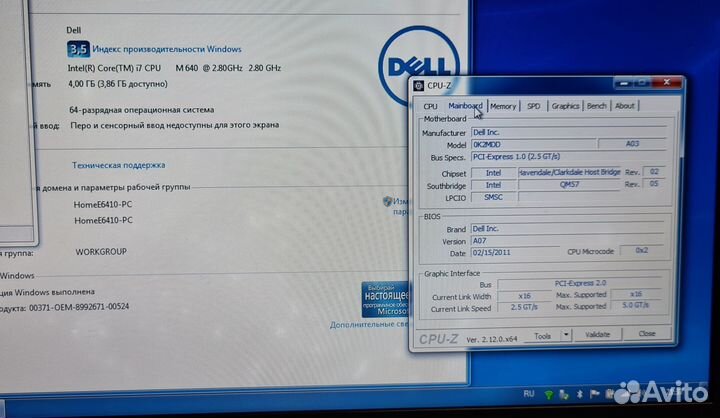
Task: Click the Current Link Width x16 value
Action: [x=524, y=296]
